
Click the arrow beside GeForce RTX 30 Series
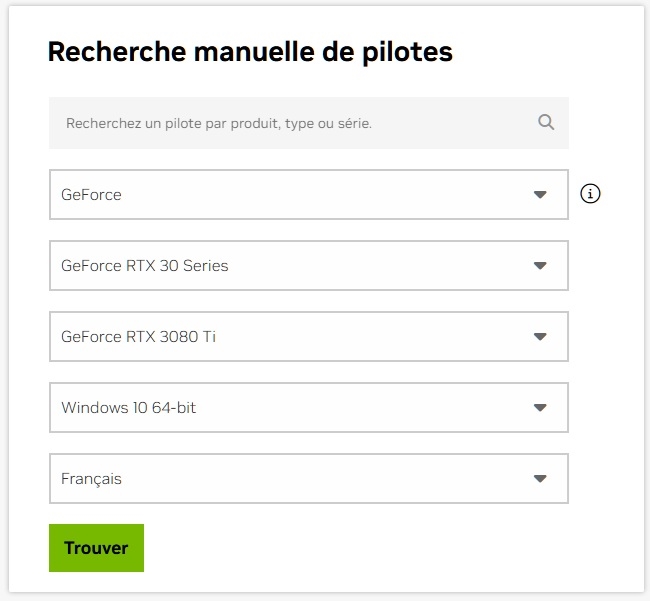[x=540, y=266]
